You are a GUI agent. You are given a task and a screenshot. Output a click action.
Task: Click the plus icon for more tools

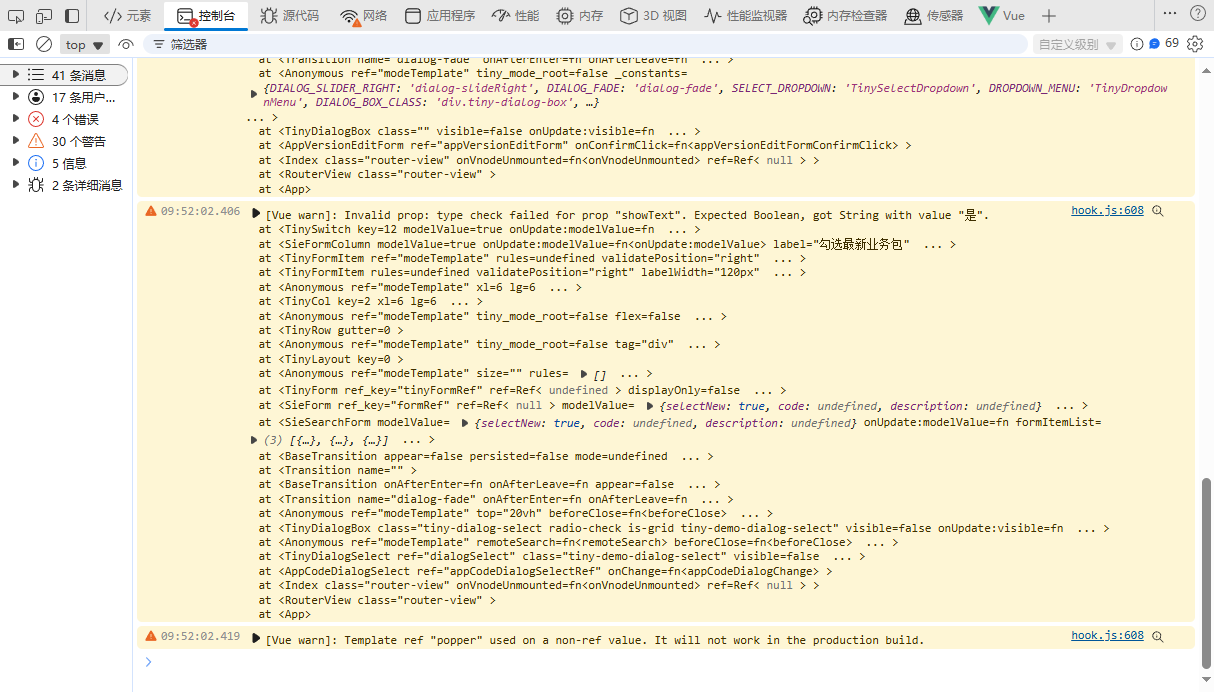(1048, 16)
